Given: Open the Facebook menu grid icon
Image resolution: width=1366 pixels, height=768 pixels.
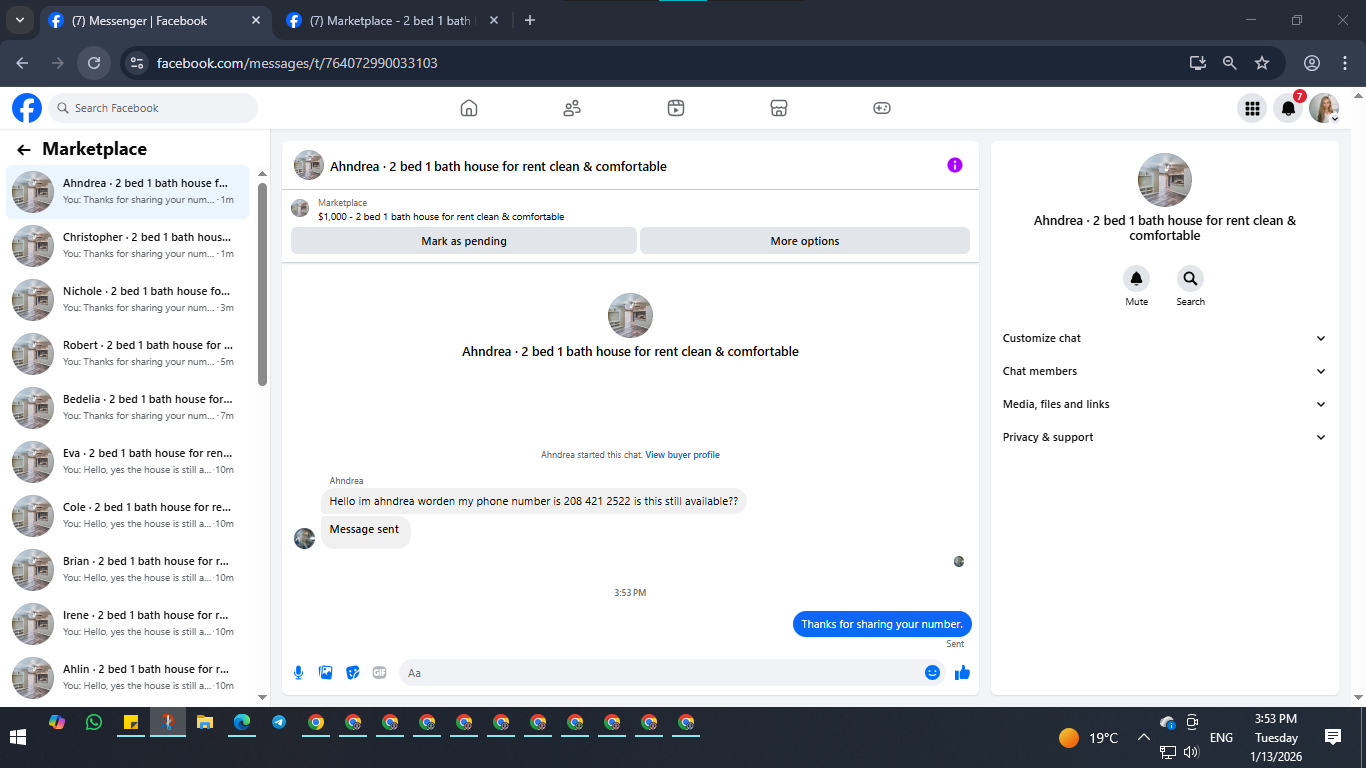Looking at the screenshot, I should click(x=1251, y=108).
